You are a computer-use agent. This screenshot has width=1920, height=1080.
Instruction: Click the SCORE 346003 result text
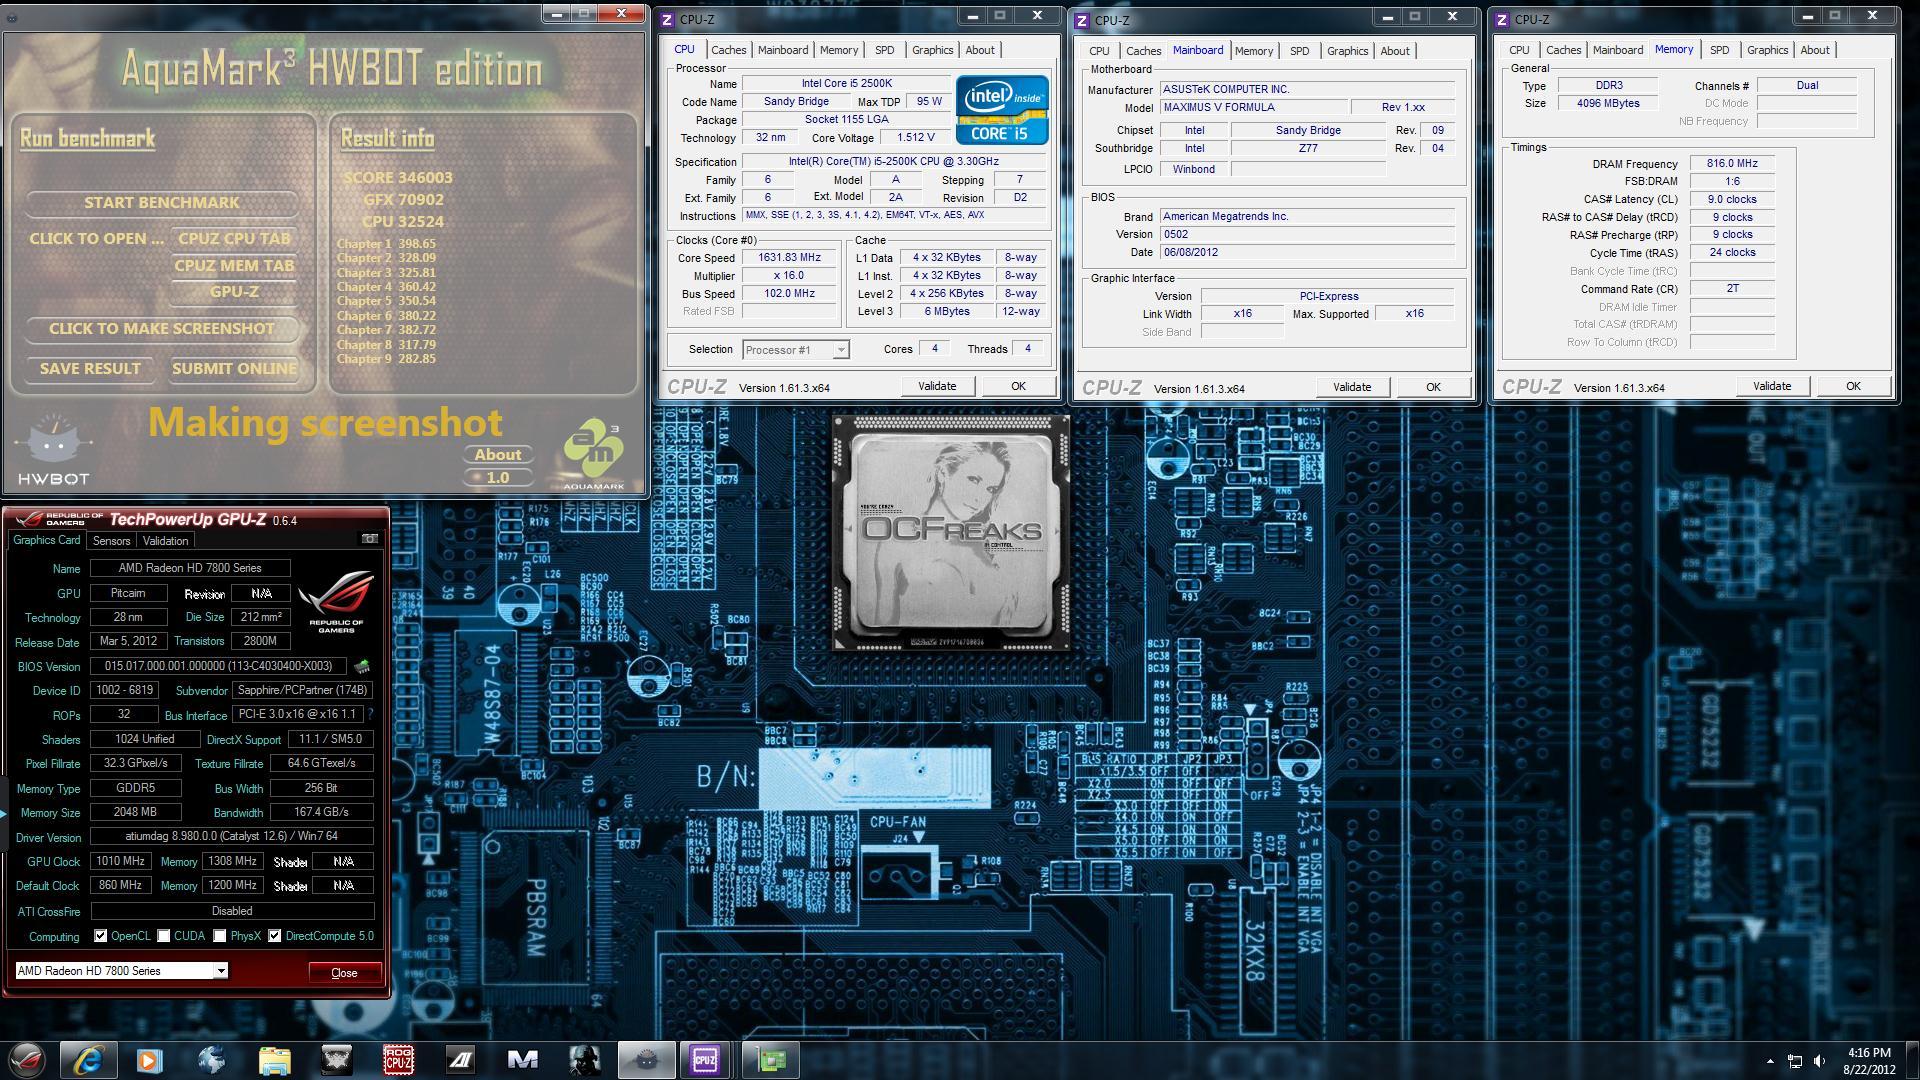[398, 178]
